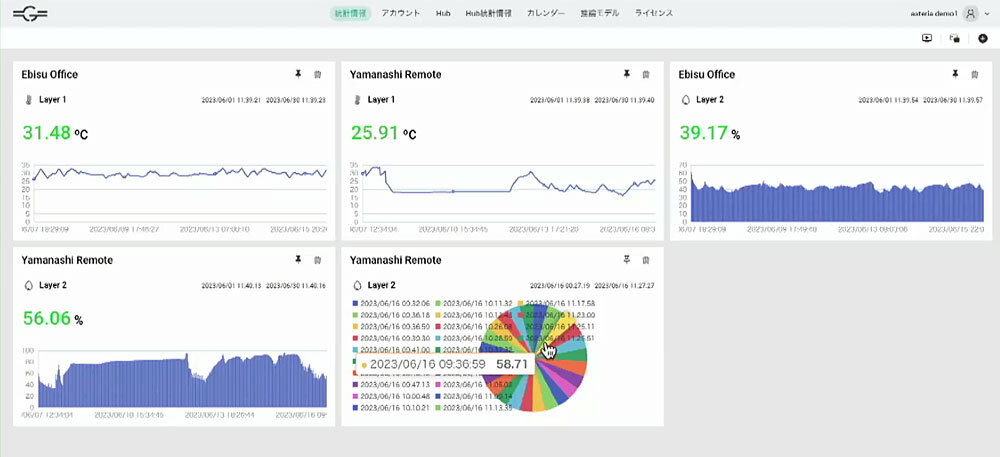Remove the Yamanashi Remote humidity bar chart card

click(x=317, y=259)
